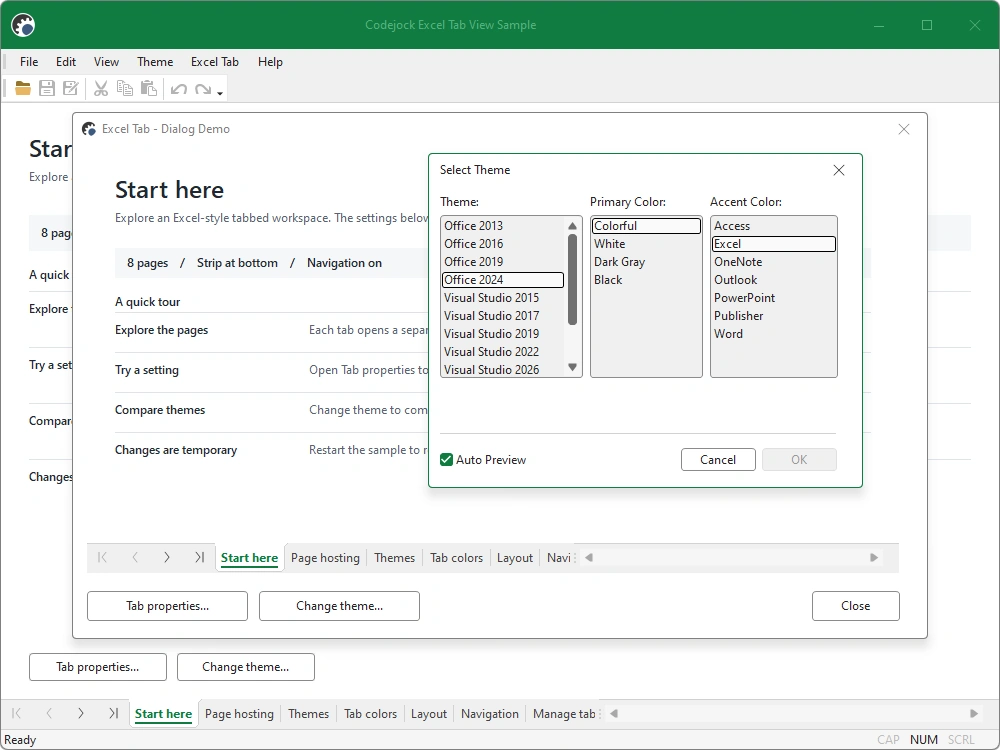Click the Close button in Dialog Demo
The height and width of the screenshot is (750, 1000).
855,606
